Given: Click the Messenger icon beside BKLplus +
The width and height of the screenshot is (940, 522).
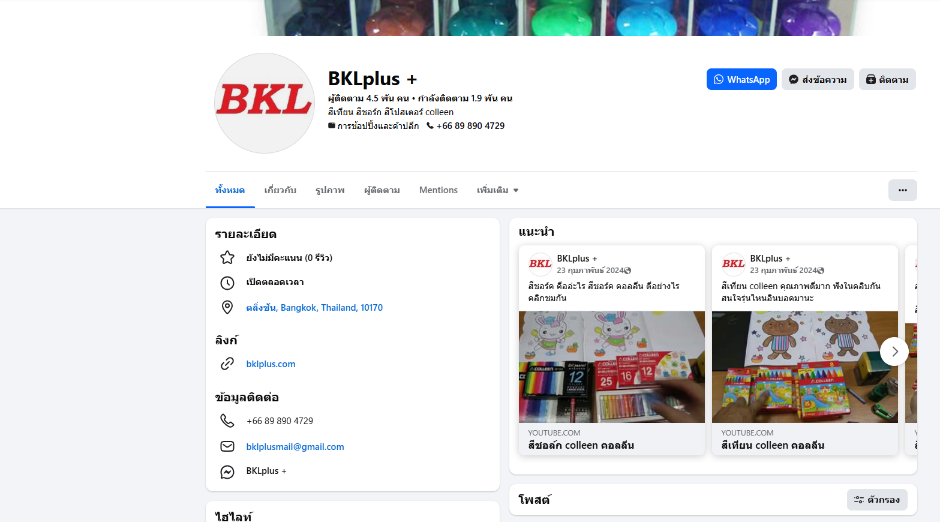Looking at the screenshot, I should point(227,472).
